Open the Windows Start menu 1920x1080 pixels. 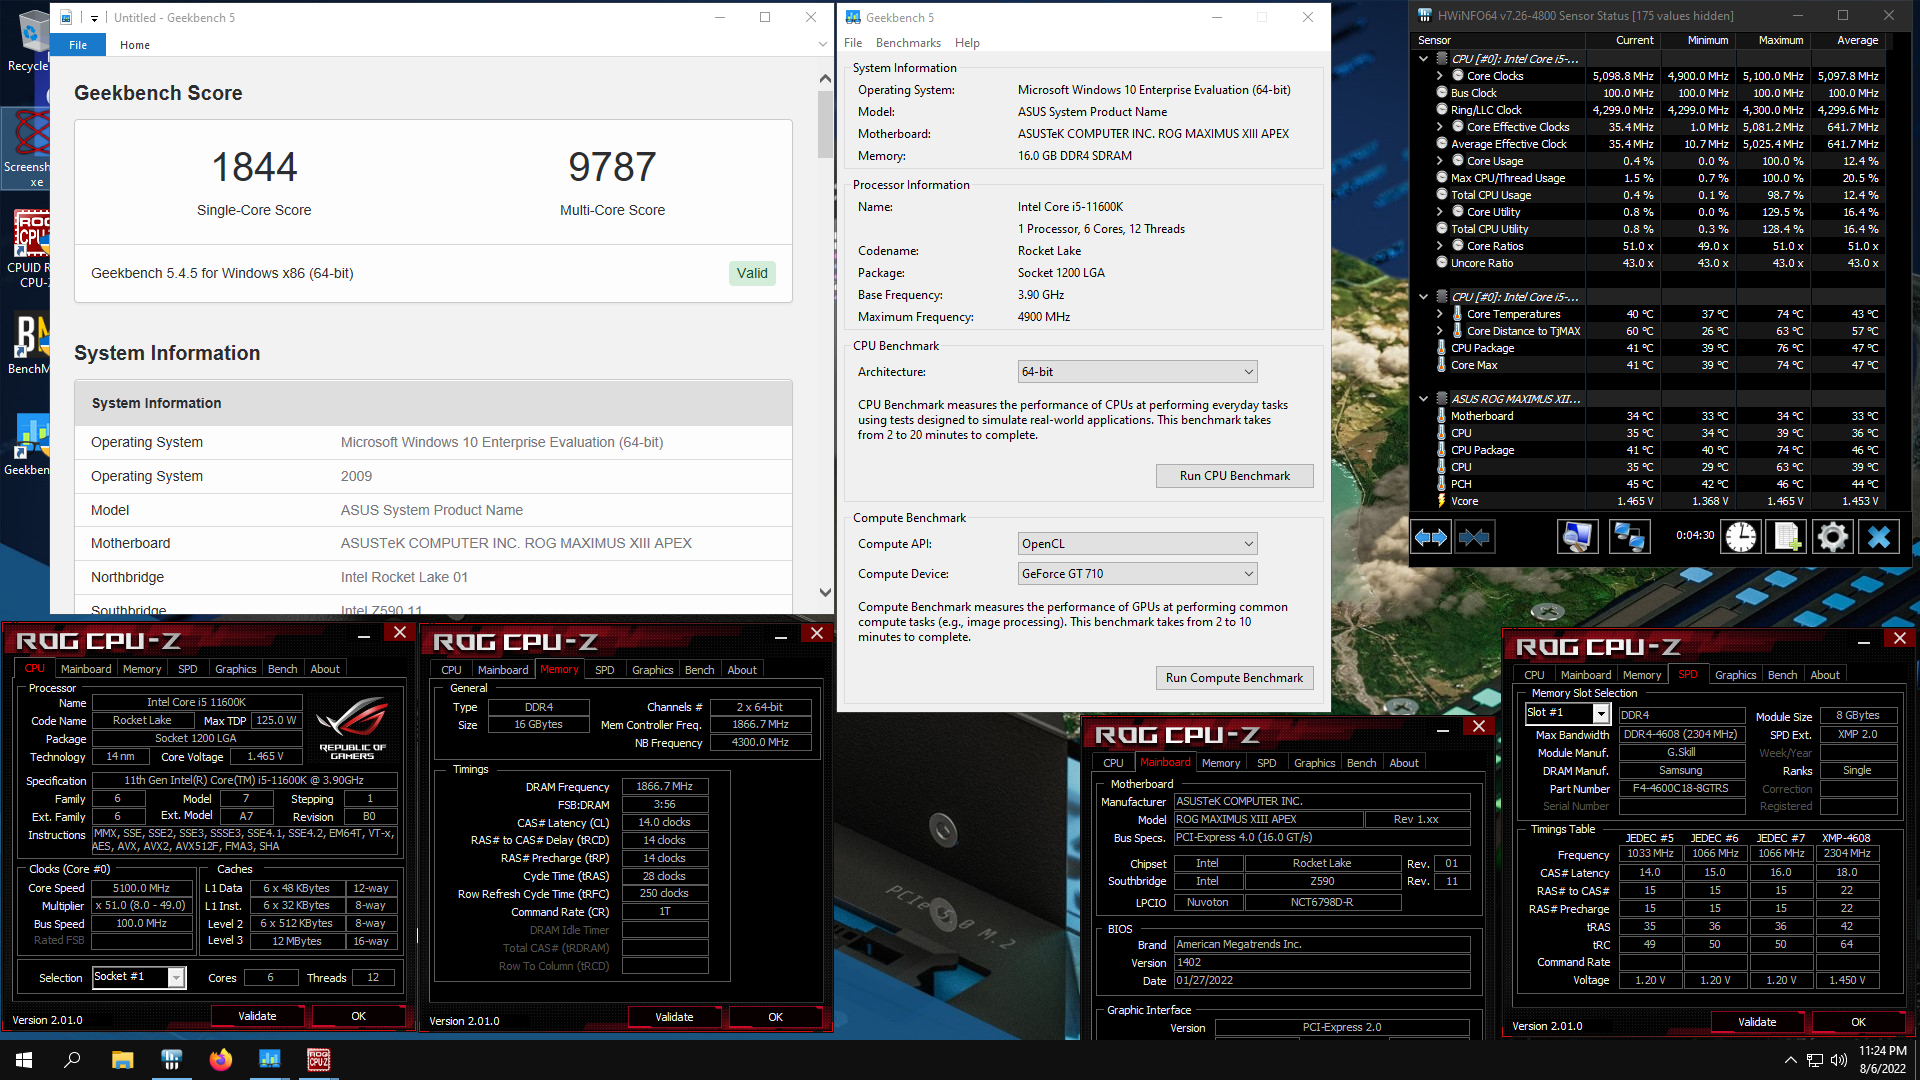click(24, 1060)
